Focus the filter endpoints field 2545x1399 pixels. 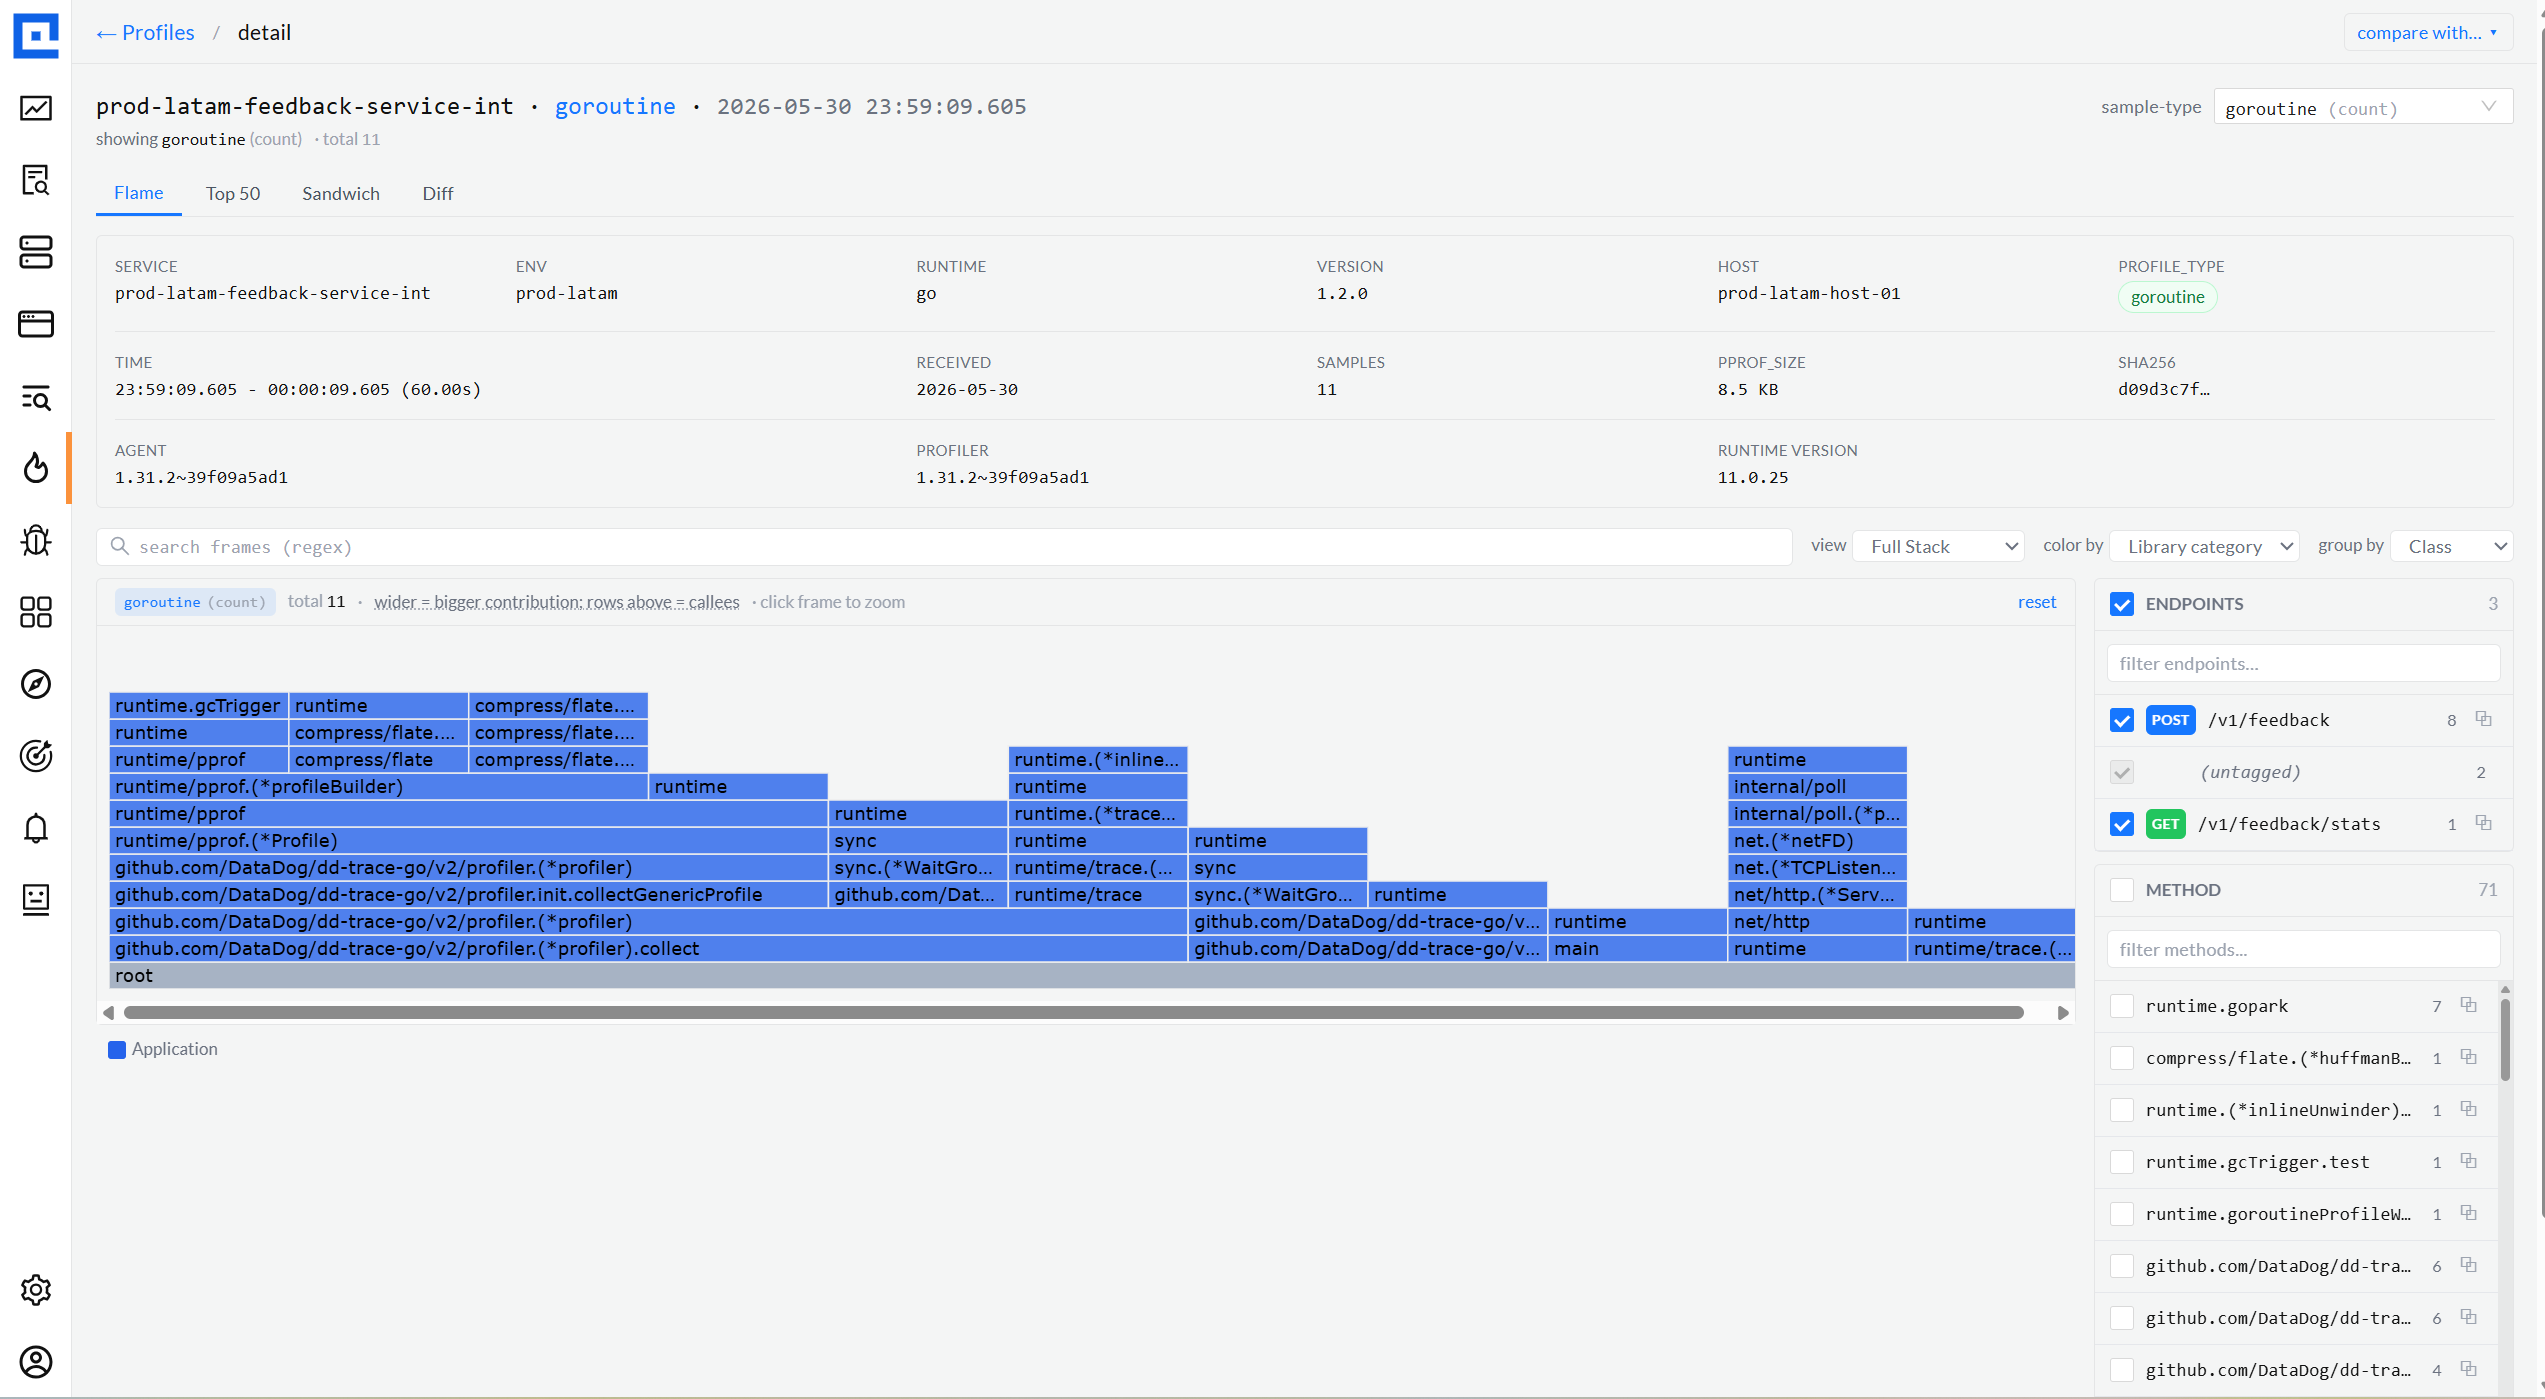2303,663
